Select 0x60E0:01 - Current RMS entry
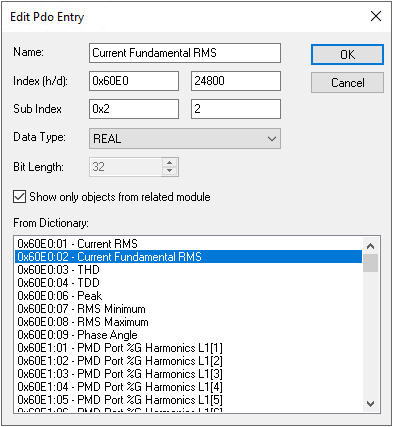 tap(188, 244)
